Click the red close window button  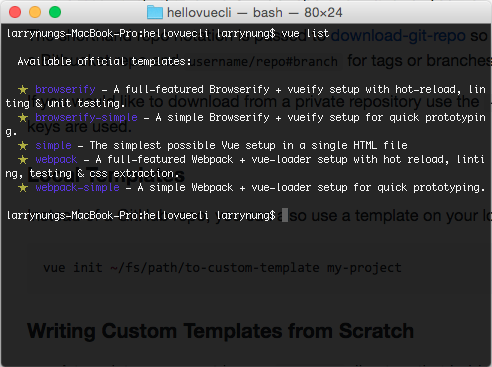[x=15, y=12]
